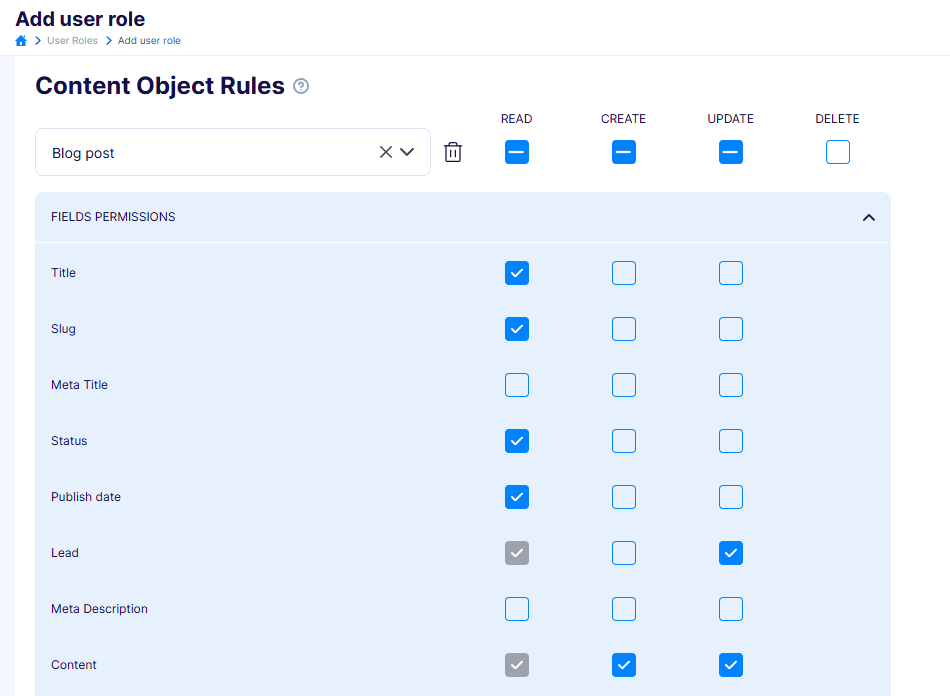Enable CREATE permission for Slug field

coord(623,329)
